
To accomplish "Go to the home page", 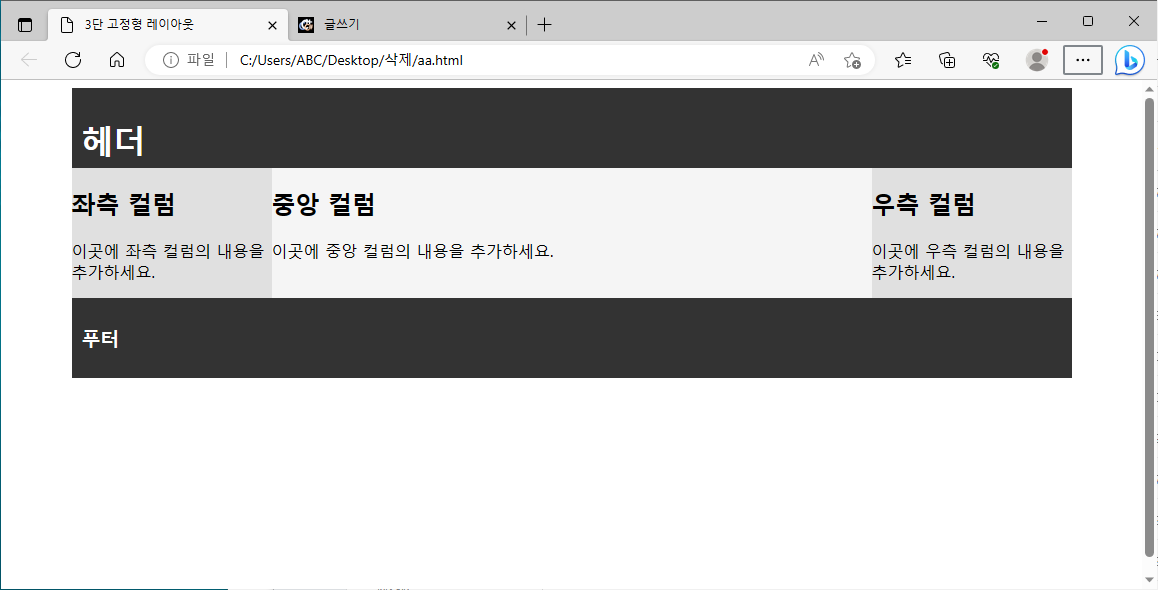I will click(117, 60).
